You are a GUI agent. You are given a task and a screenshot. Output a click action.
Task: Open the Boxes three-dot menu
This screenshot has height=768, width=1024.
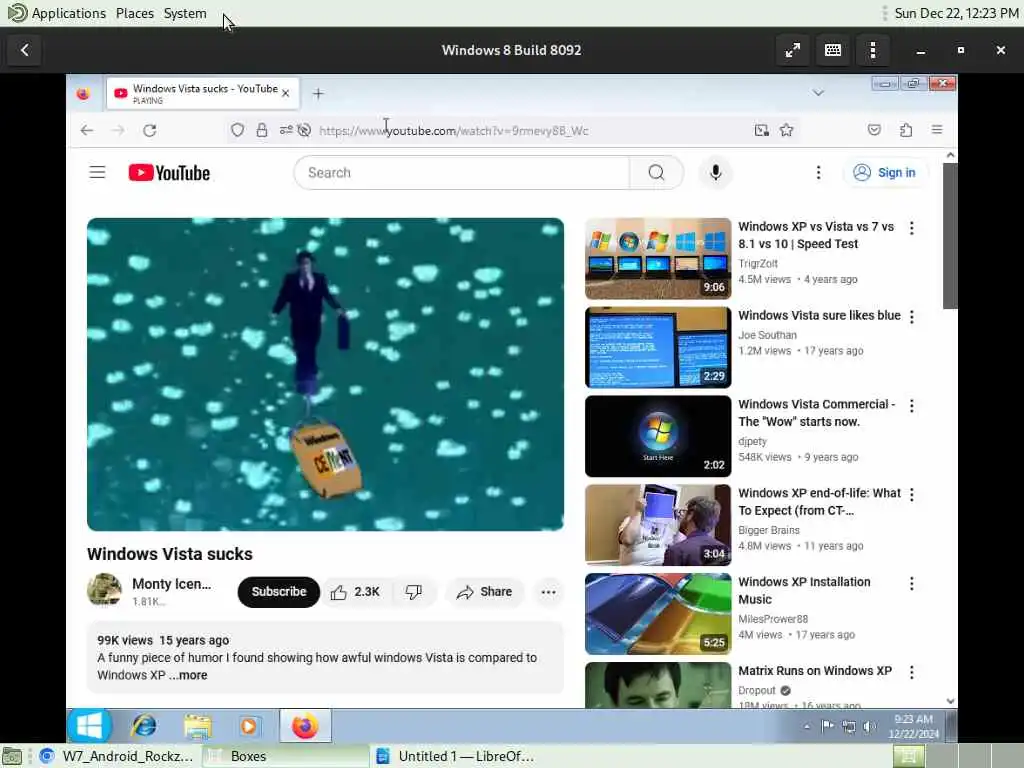873,50
